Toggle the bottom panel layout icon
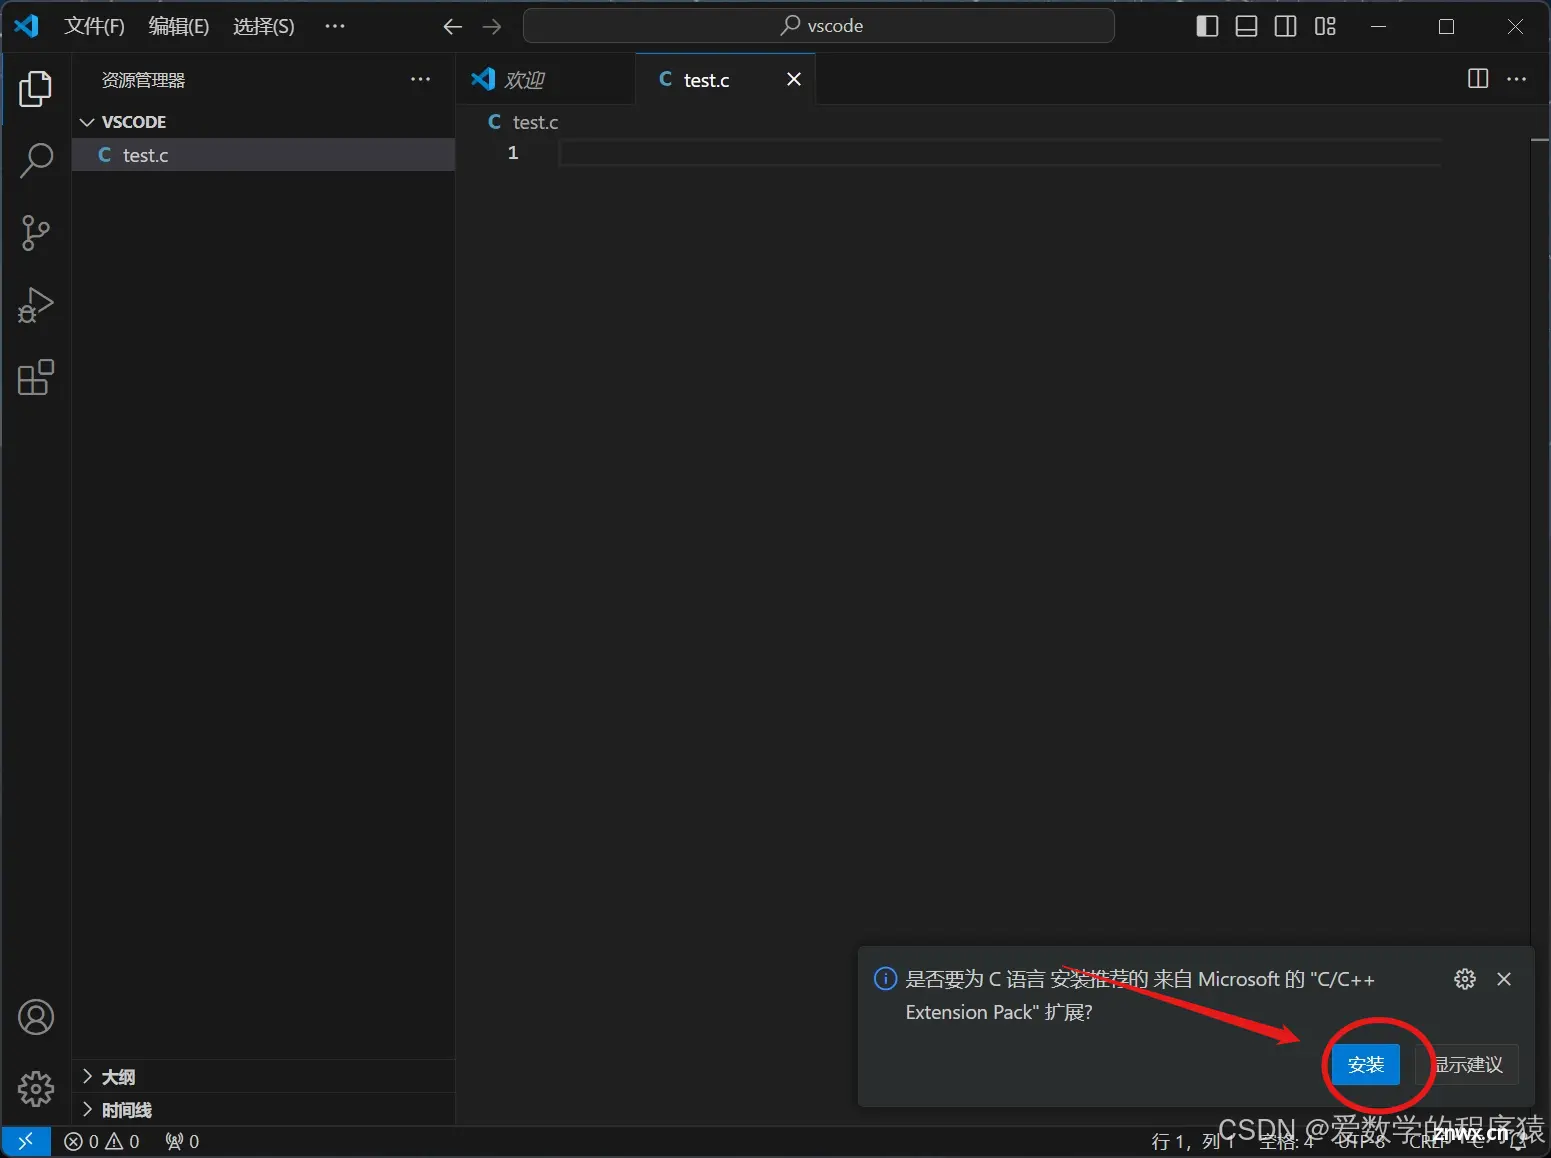The width and height of the screenshot is (1551, 1158). click(1246, 26)
